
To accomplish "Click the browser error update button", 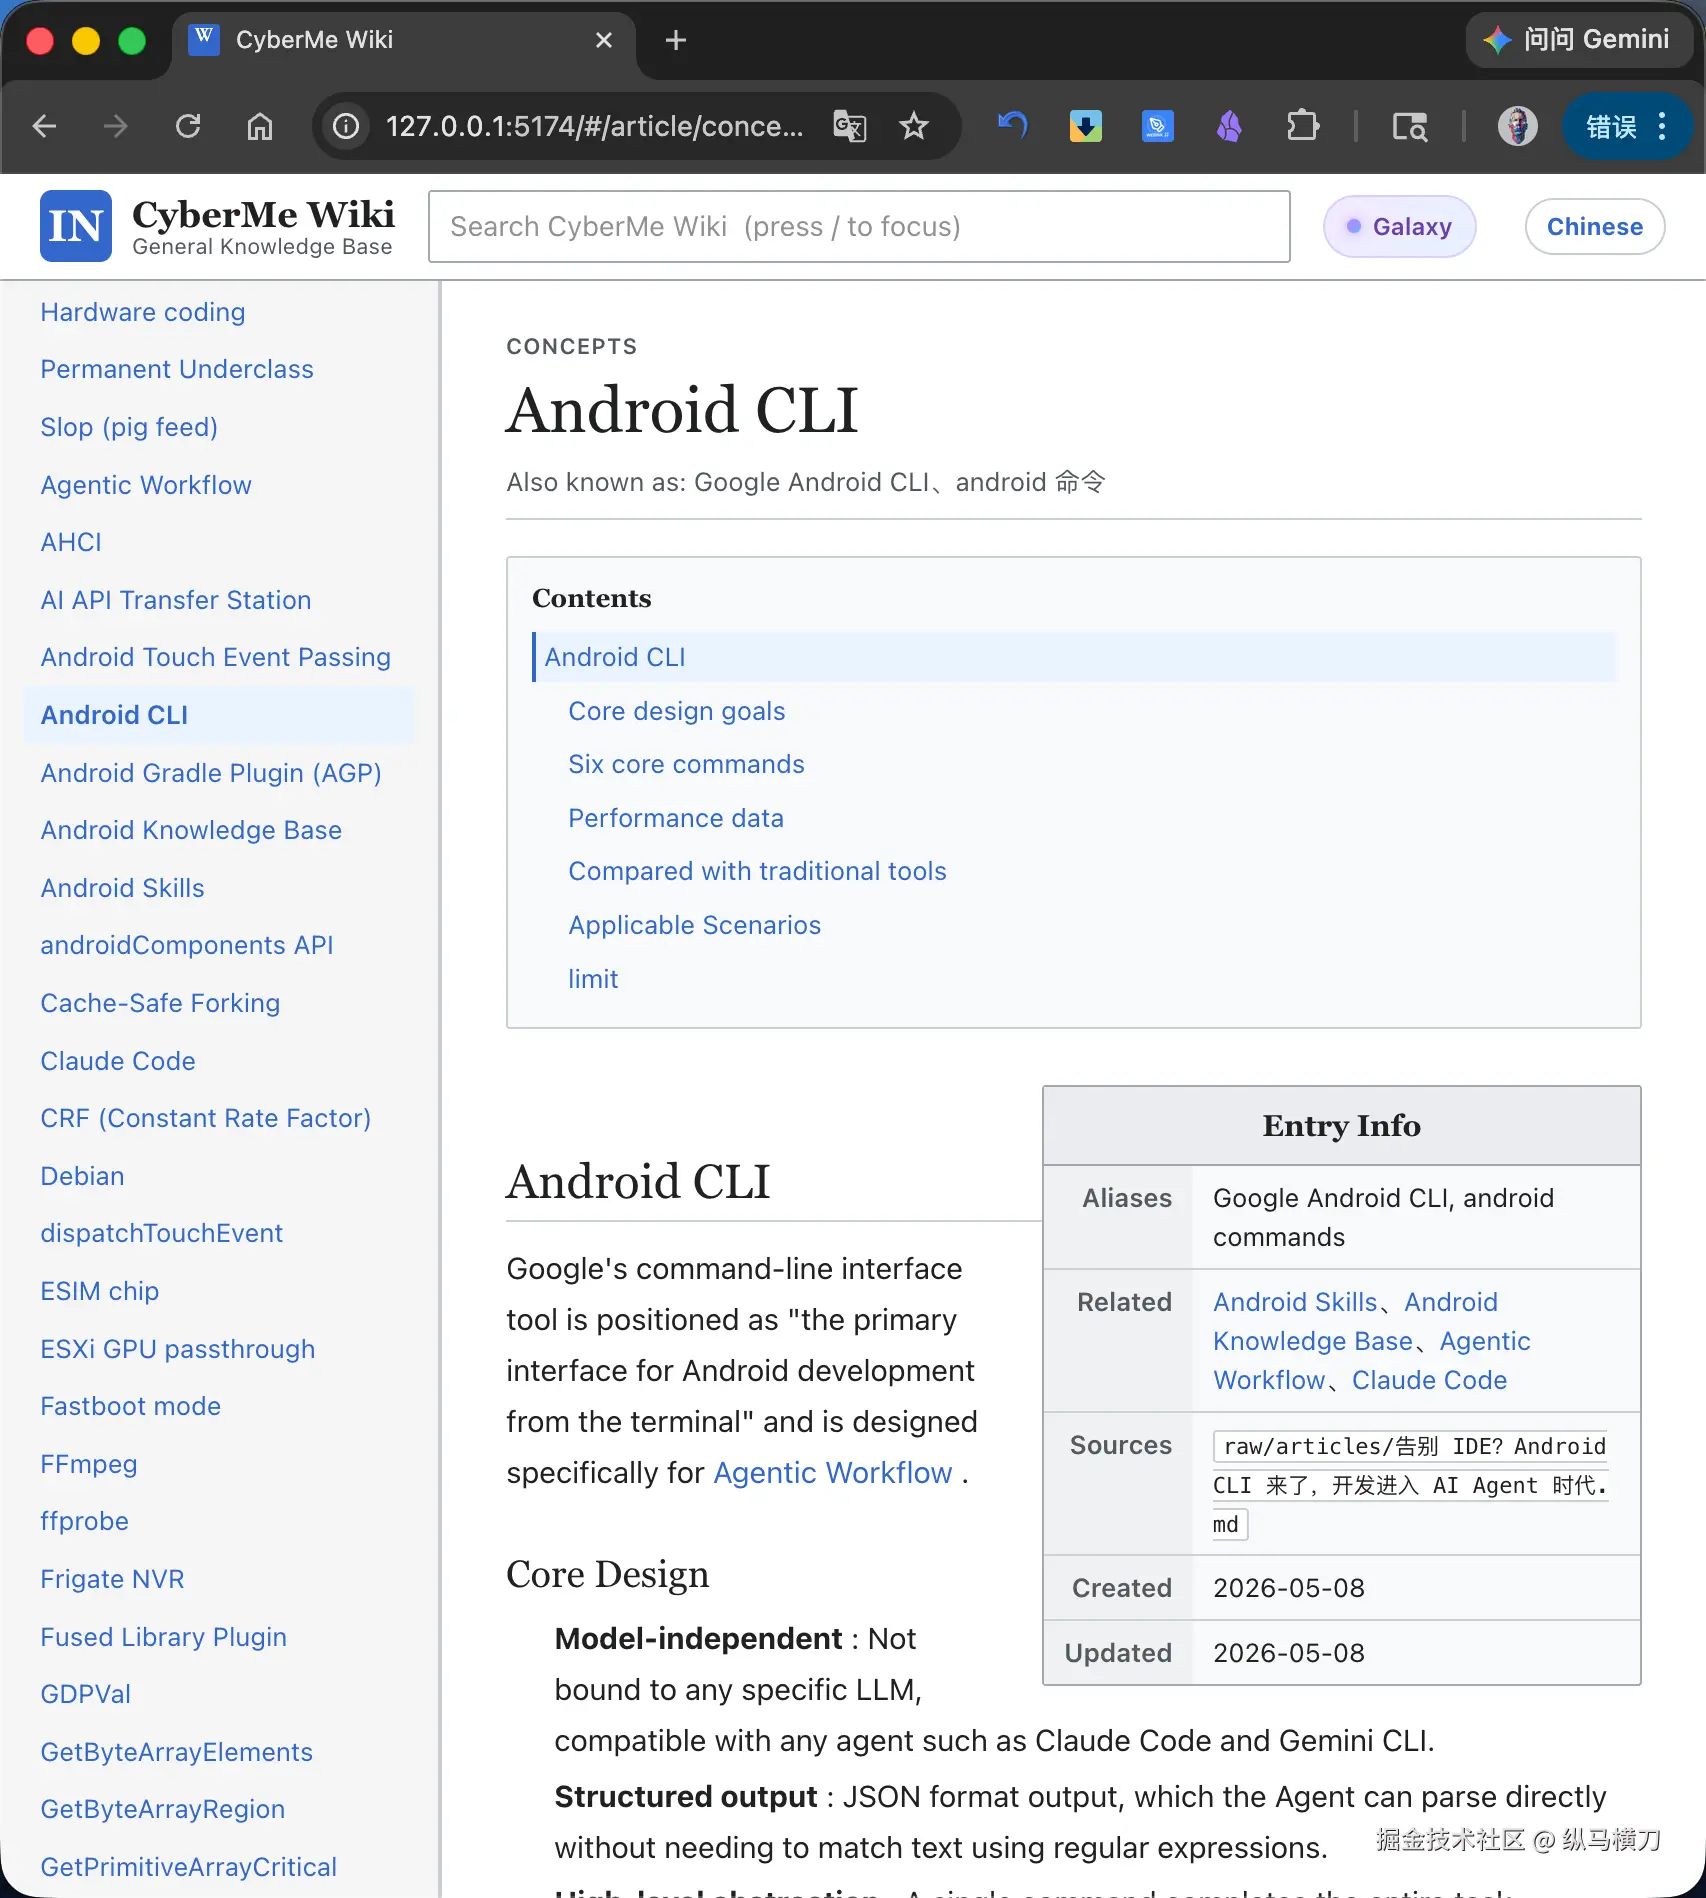I will (x=1626, y=126).
